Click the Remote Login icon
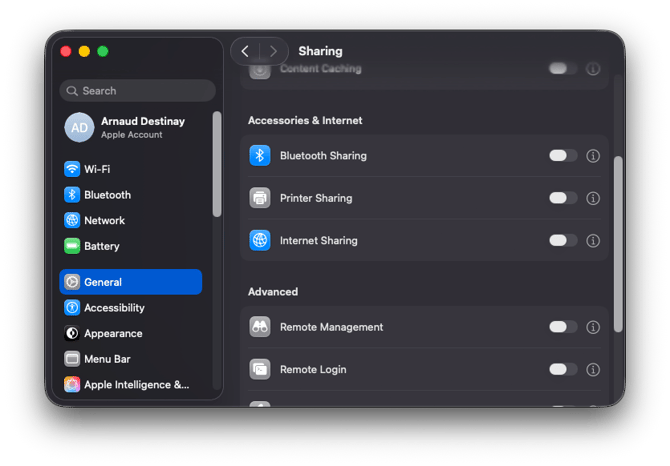 [x=260, y=369]
